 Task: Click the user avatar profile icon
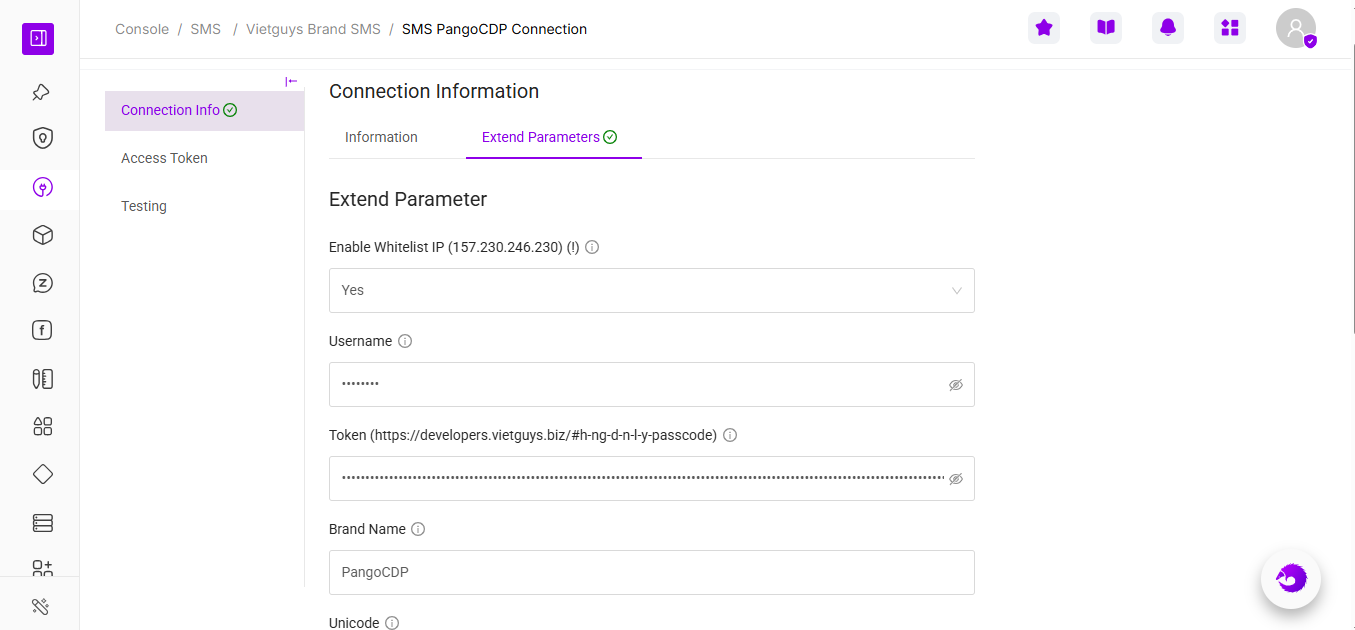point(1296,28)
